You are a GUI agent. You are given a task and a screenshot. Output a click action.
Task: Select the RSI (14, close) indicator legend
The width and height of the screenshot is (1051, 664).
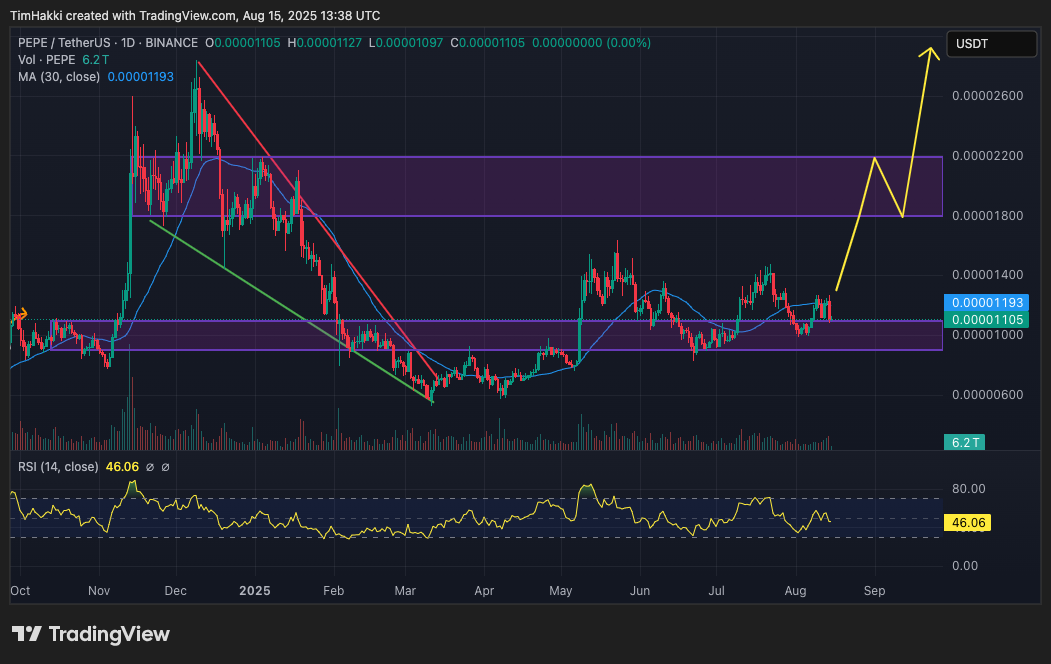pyautogui.click(x=58, y=467)
